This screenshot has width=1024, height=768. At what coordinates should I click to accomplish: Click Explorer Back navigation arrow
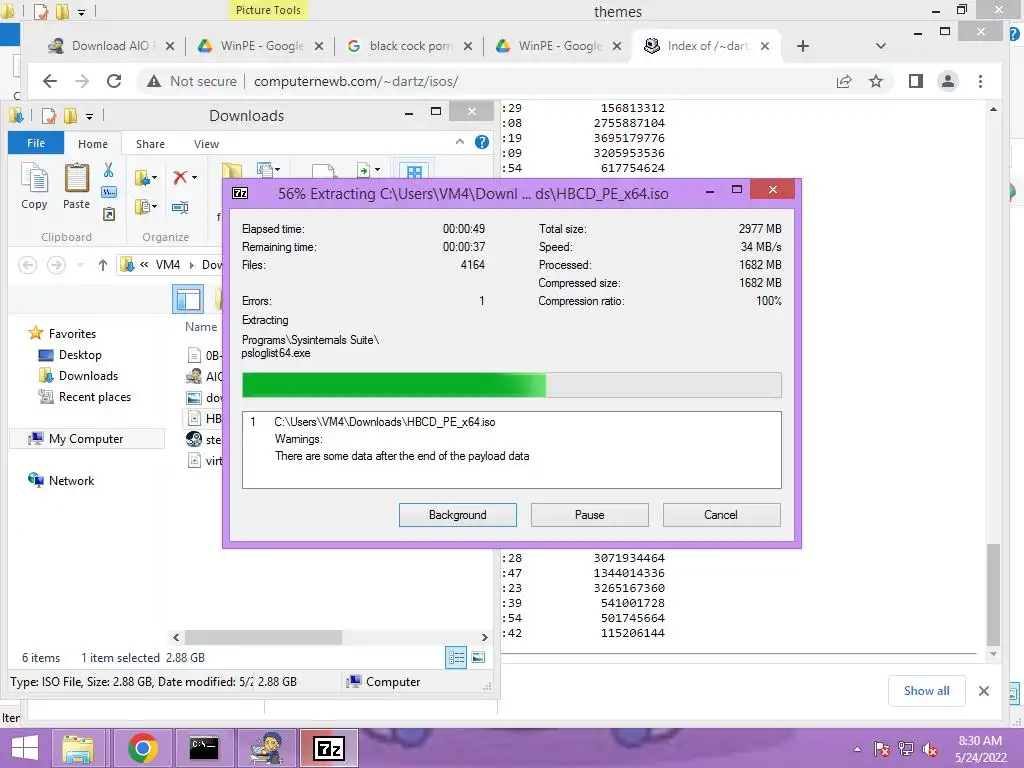[27, 264]
